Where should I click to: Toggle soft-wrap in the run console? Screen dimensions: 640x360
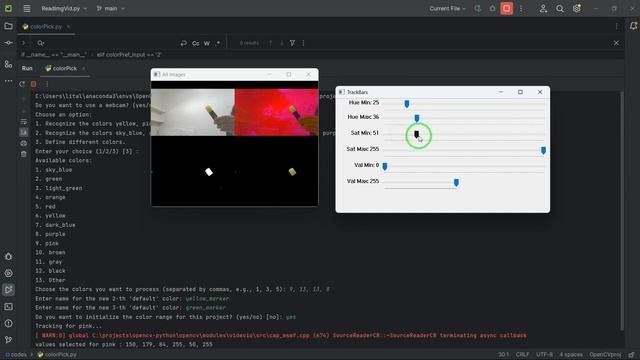click(x=24, y=122)
